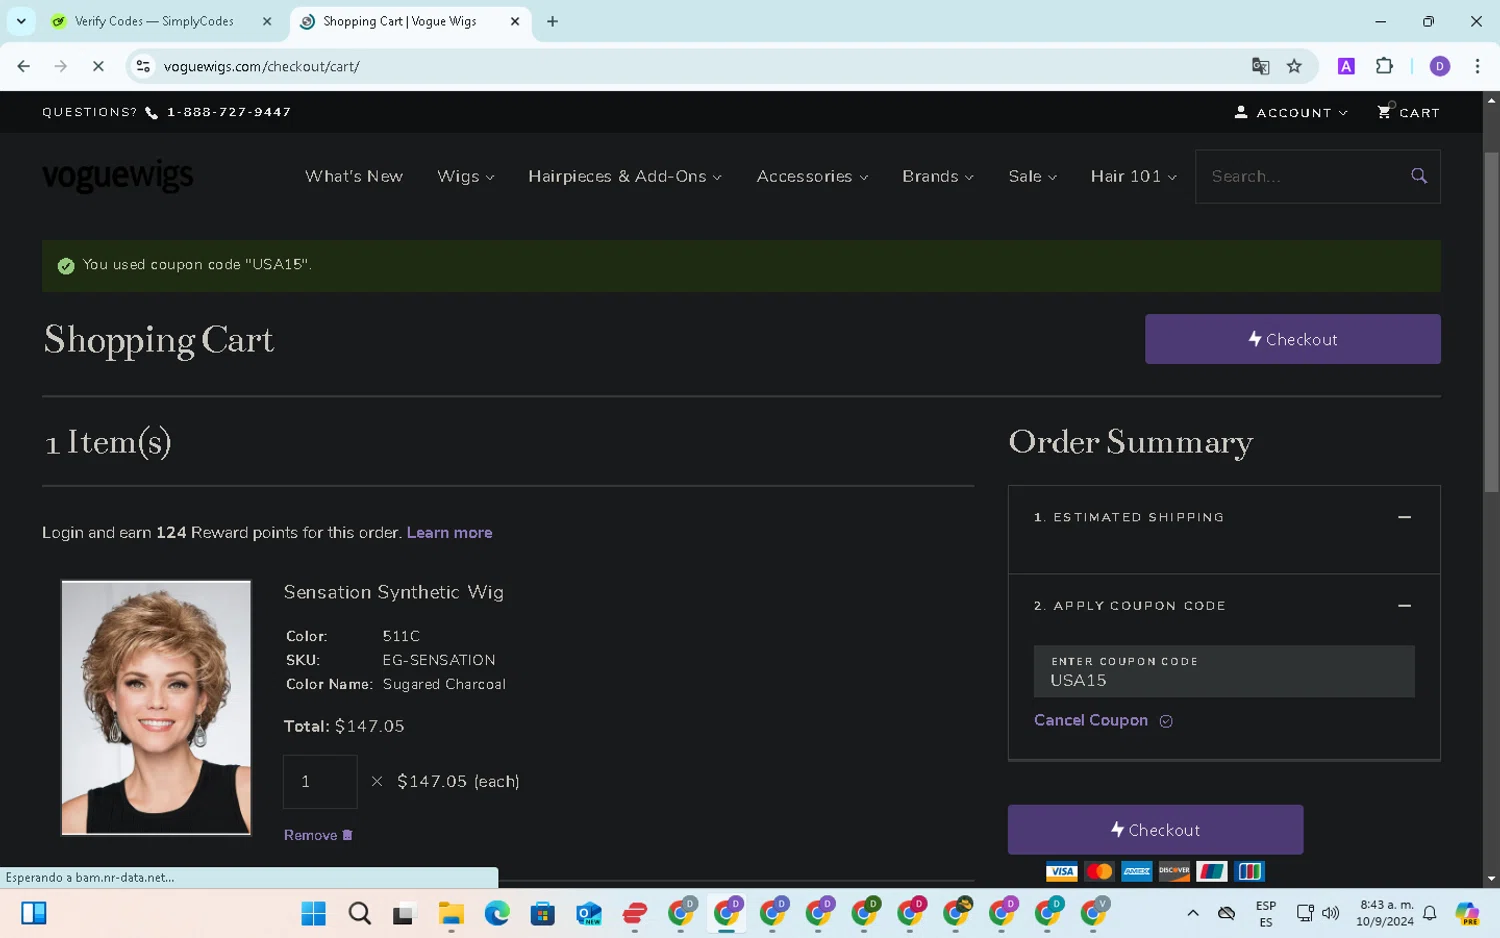This screenshot has height=938, width=1500.
Task: Stop loading the page
Action: click(98, 66)
